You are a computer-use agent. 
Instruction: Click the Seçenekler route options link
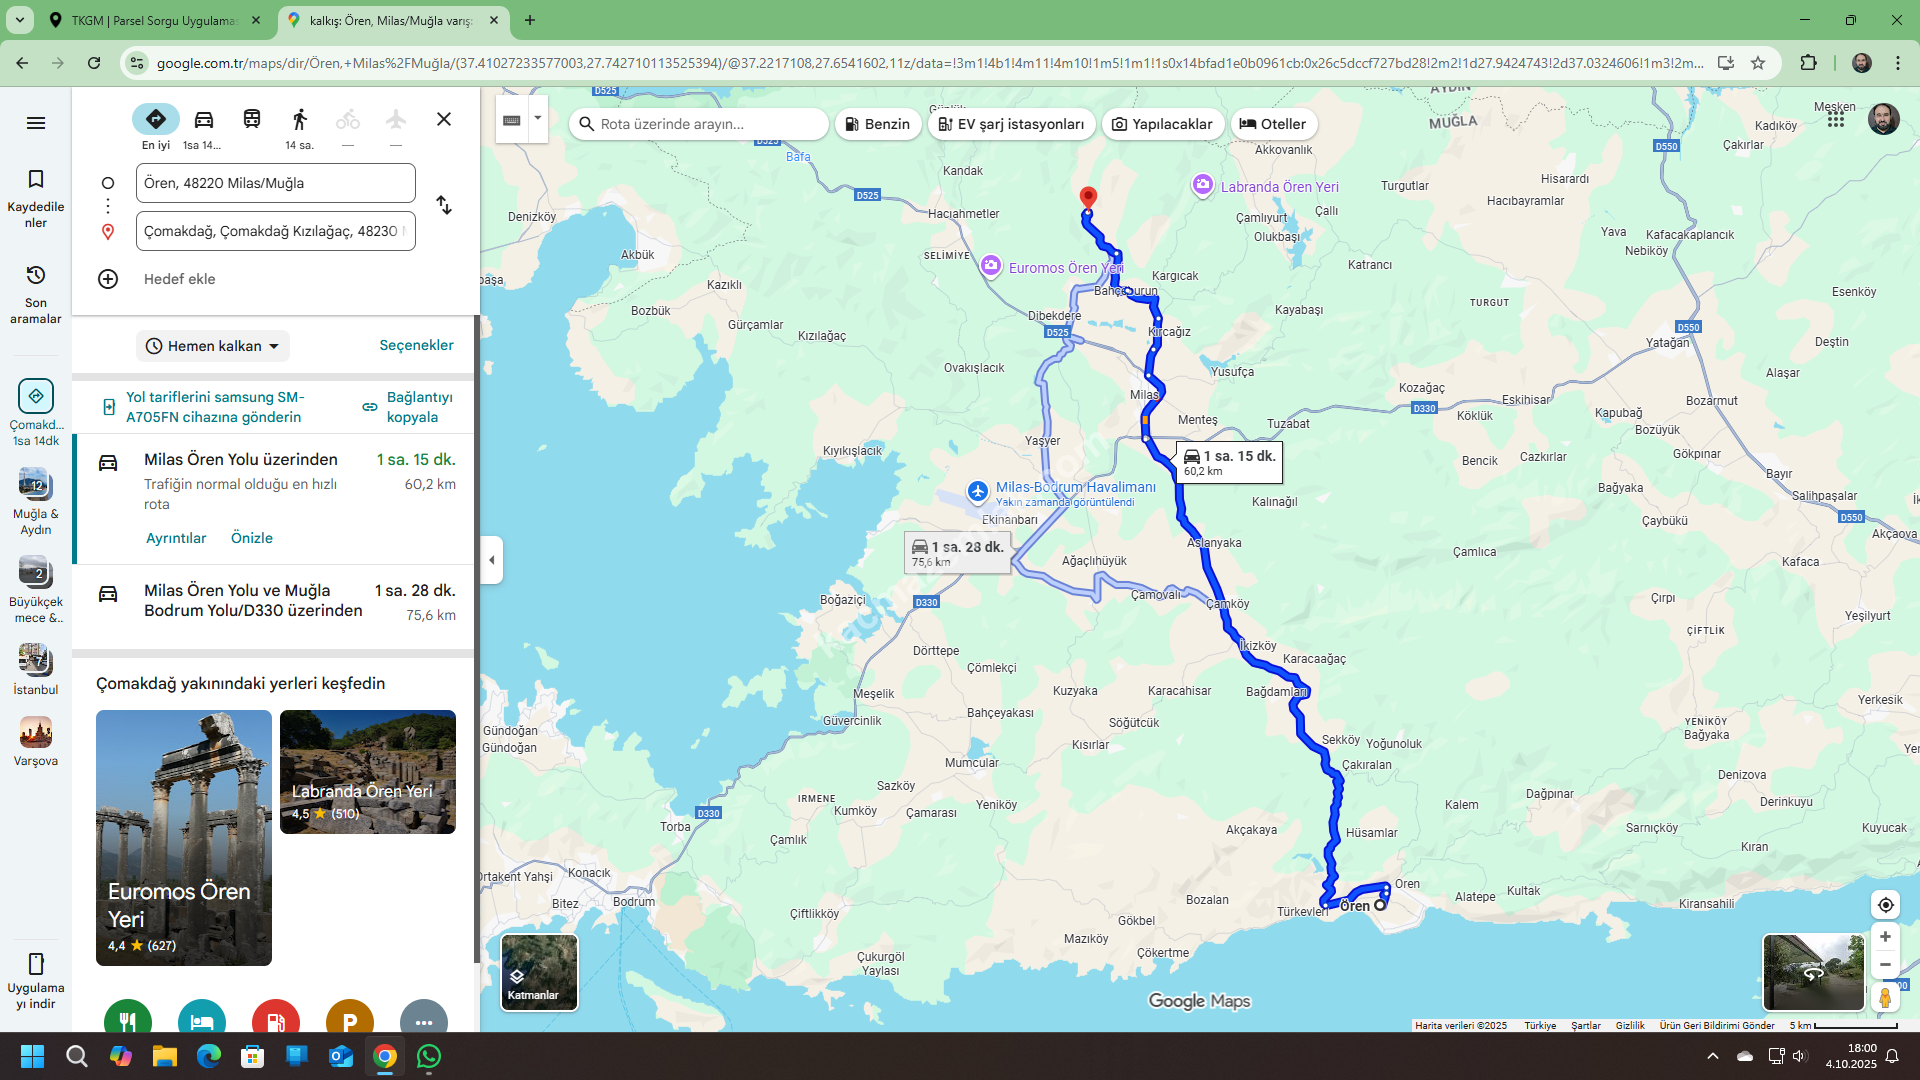pyautogui.click(x=416, y=345)
